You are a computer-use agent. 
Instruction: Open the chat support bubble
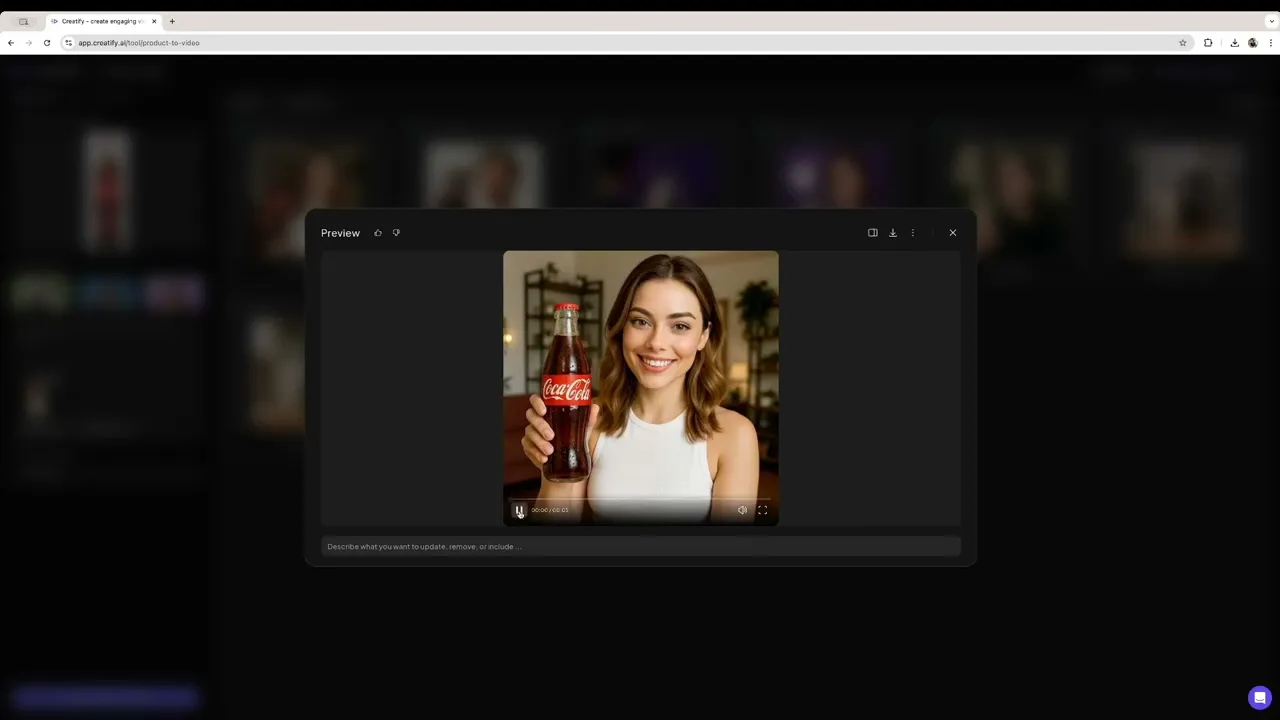(1259, 697)
